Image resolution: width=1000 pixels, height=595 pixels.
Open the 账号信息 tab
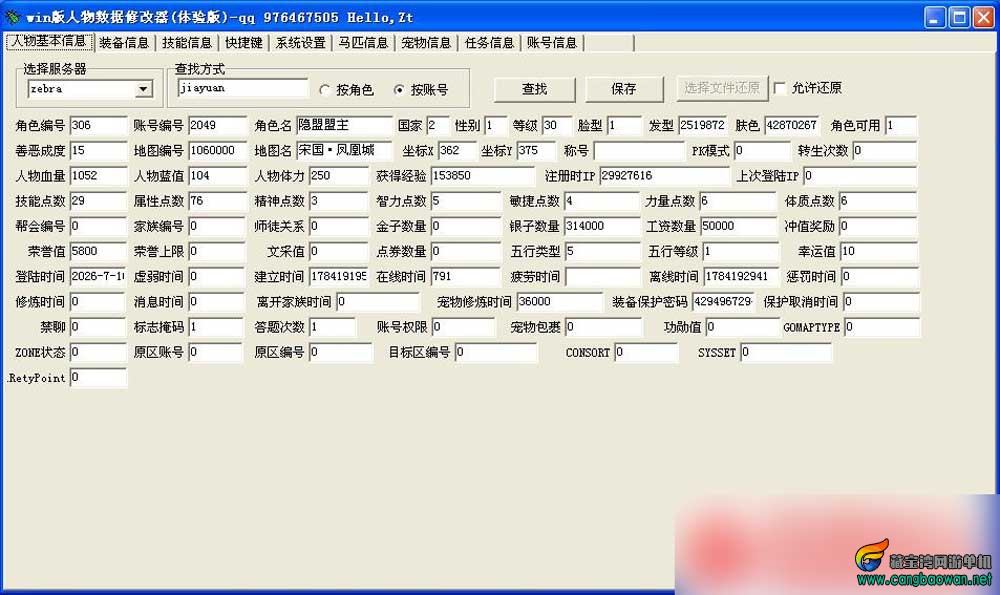(x=552, y=43)
